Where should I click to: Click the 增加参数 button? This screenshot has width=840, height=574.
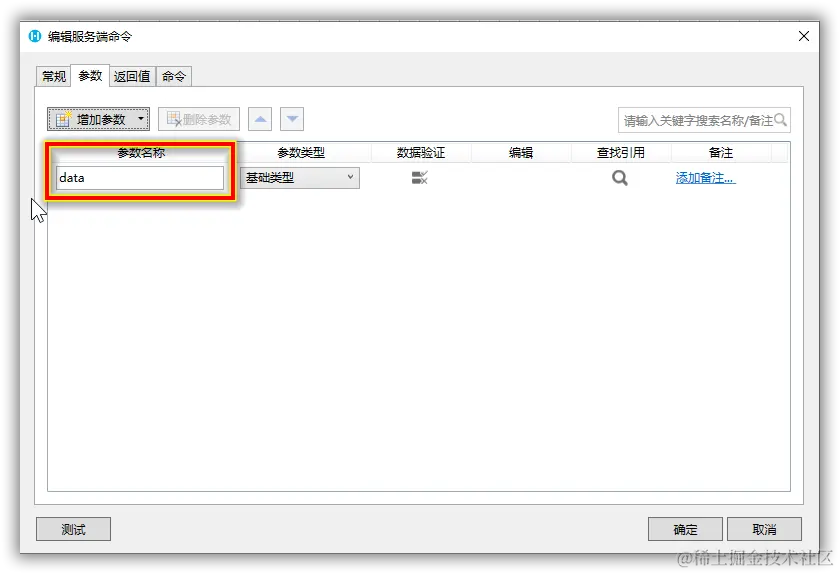pyautogui.click(x=98, y=119)
